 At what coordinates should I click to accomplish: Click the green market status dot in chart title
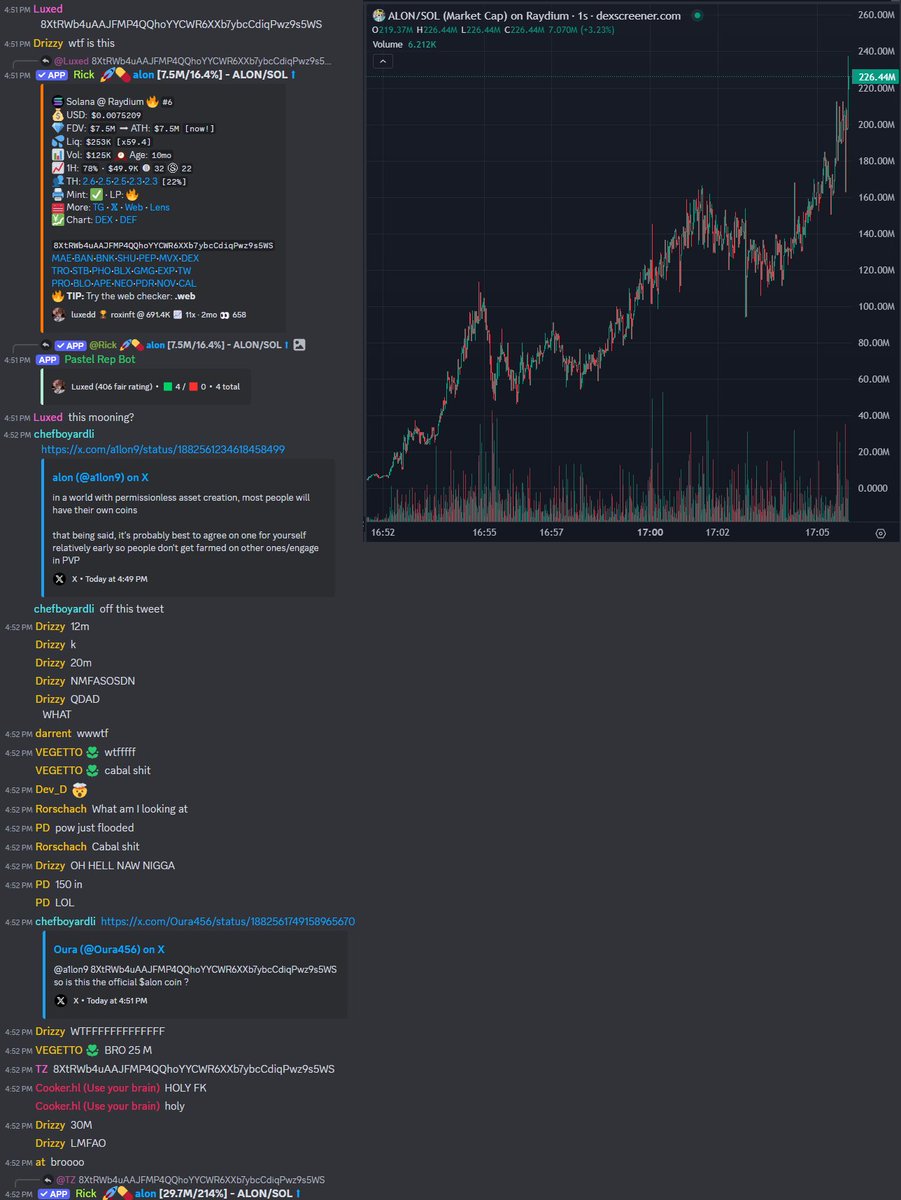click(697, 16)
